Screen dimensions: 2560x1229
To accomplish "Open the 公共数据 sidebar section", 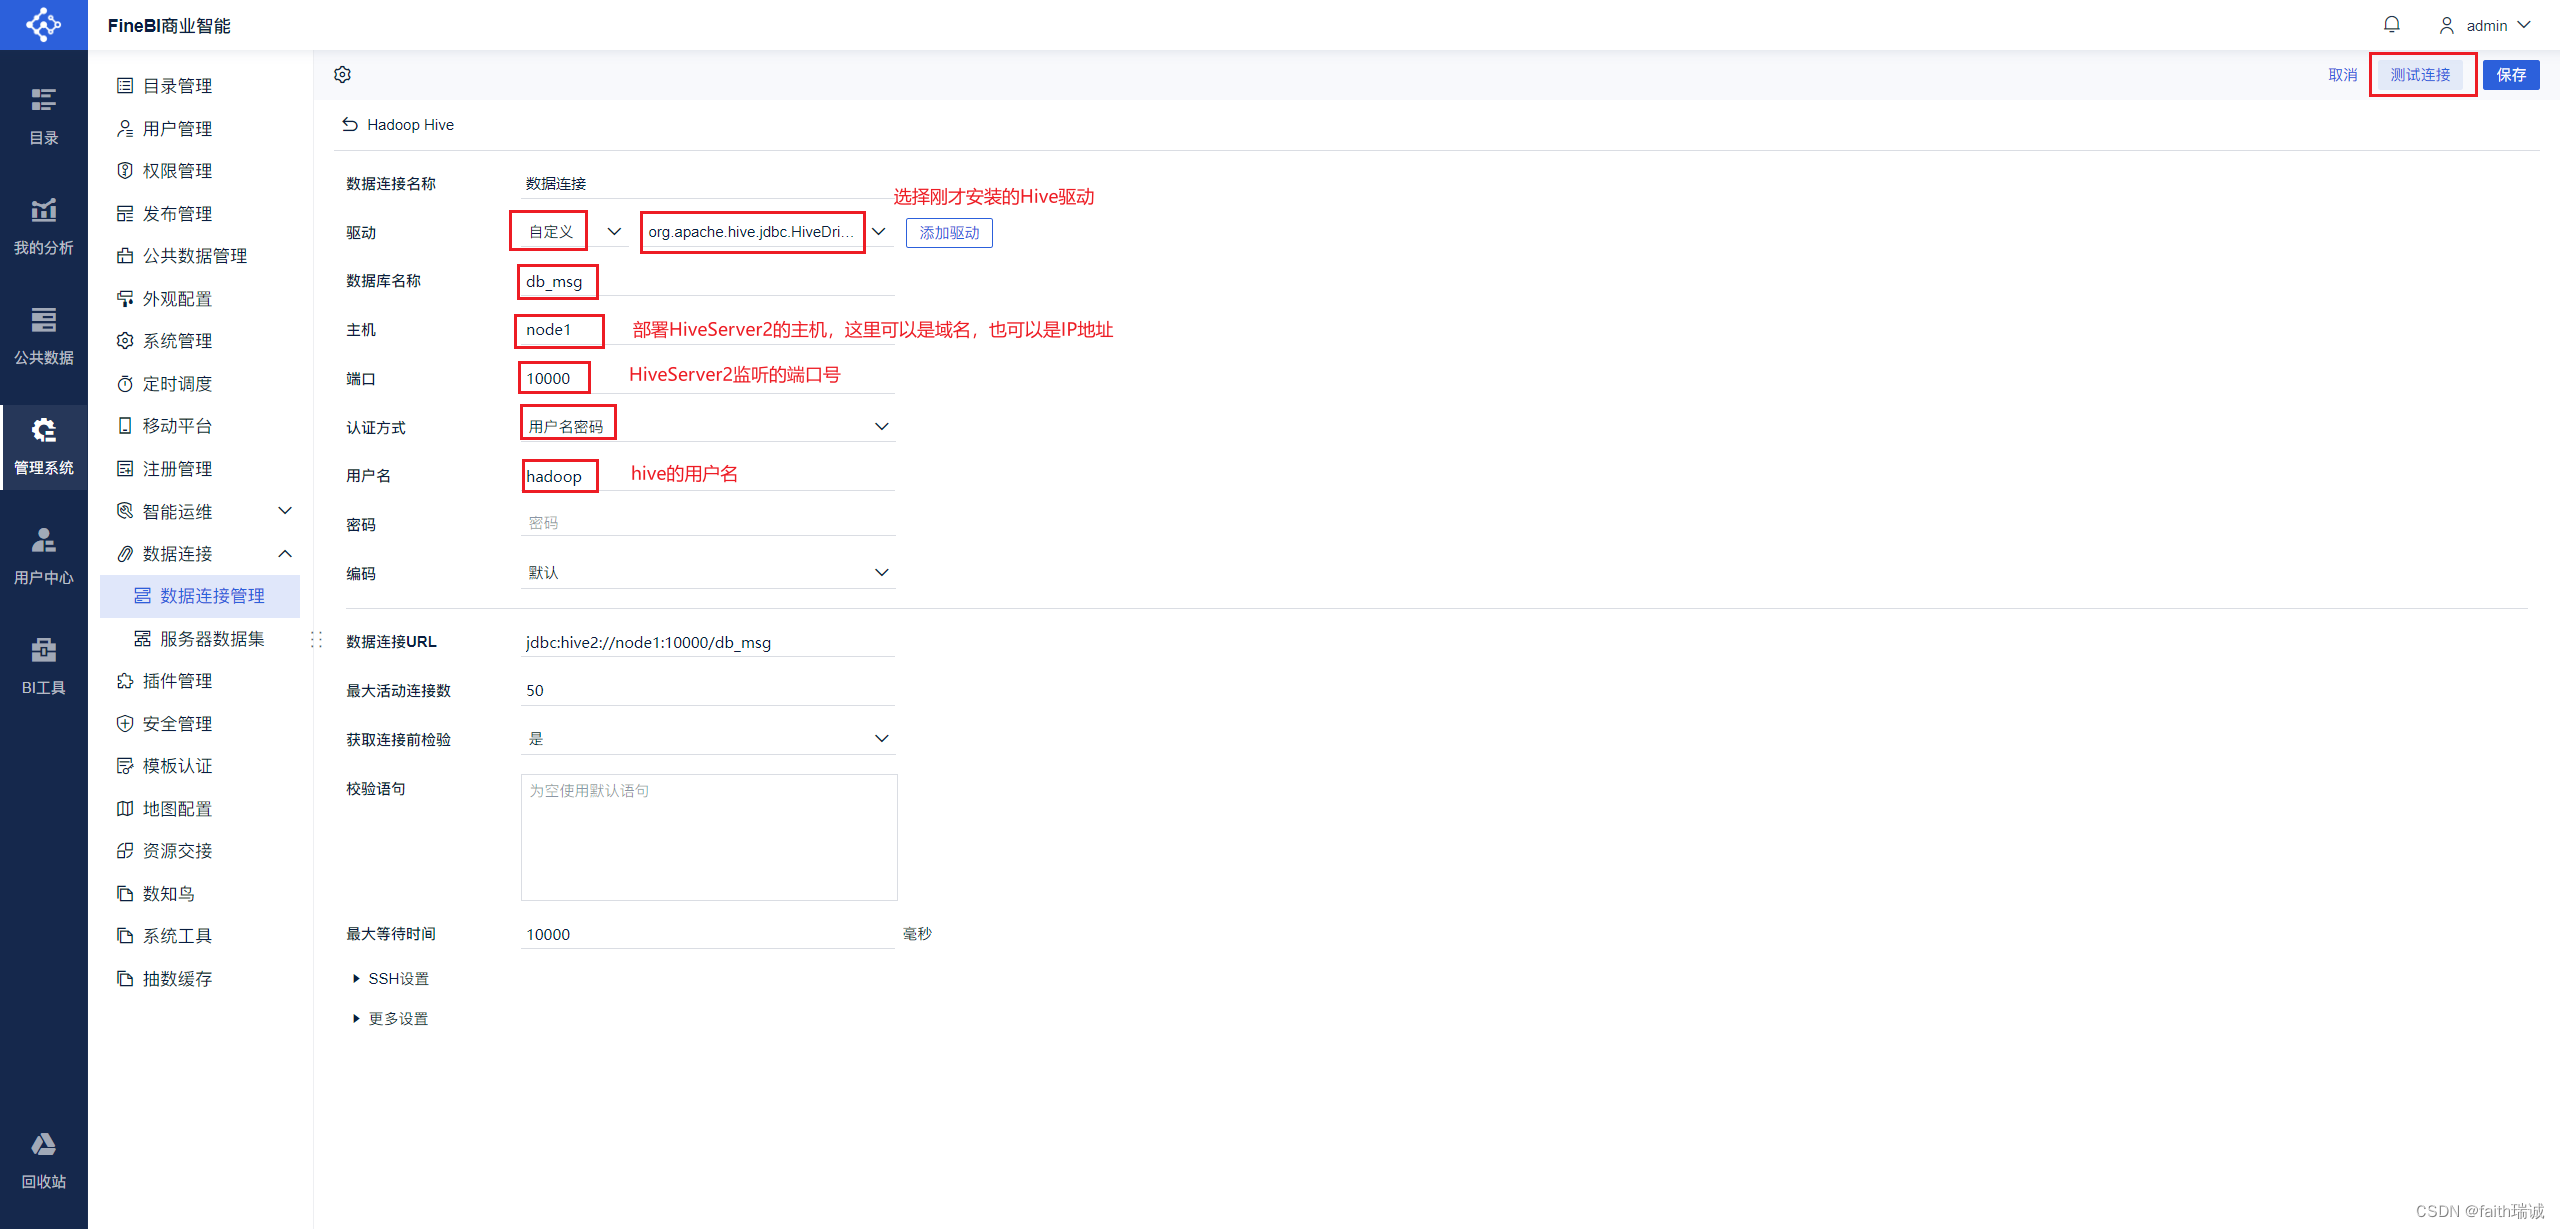I will 43,336.
